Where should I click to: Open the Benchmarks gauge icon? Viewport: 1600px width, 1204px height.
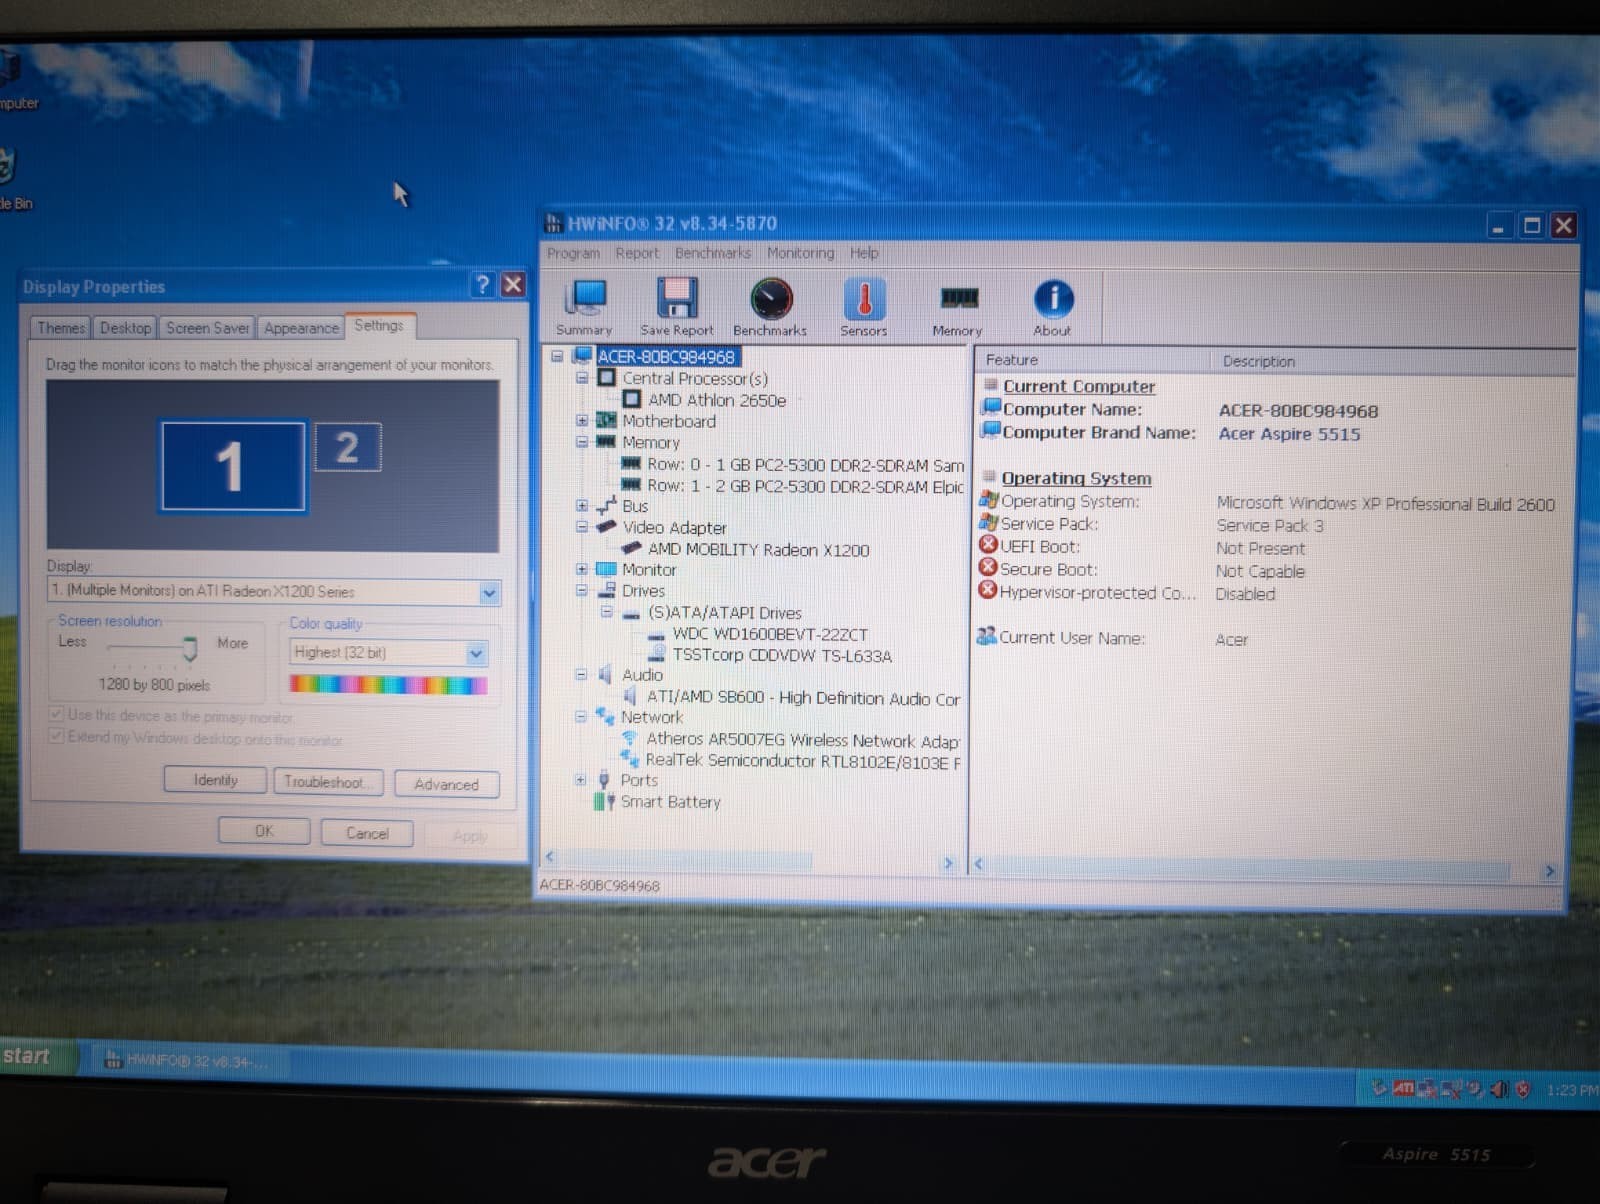click(x=770, y=307)
